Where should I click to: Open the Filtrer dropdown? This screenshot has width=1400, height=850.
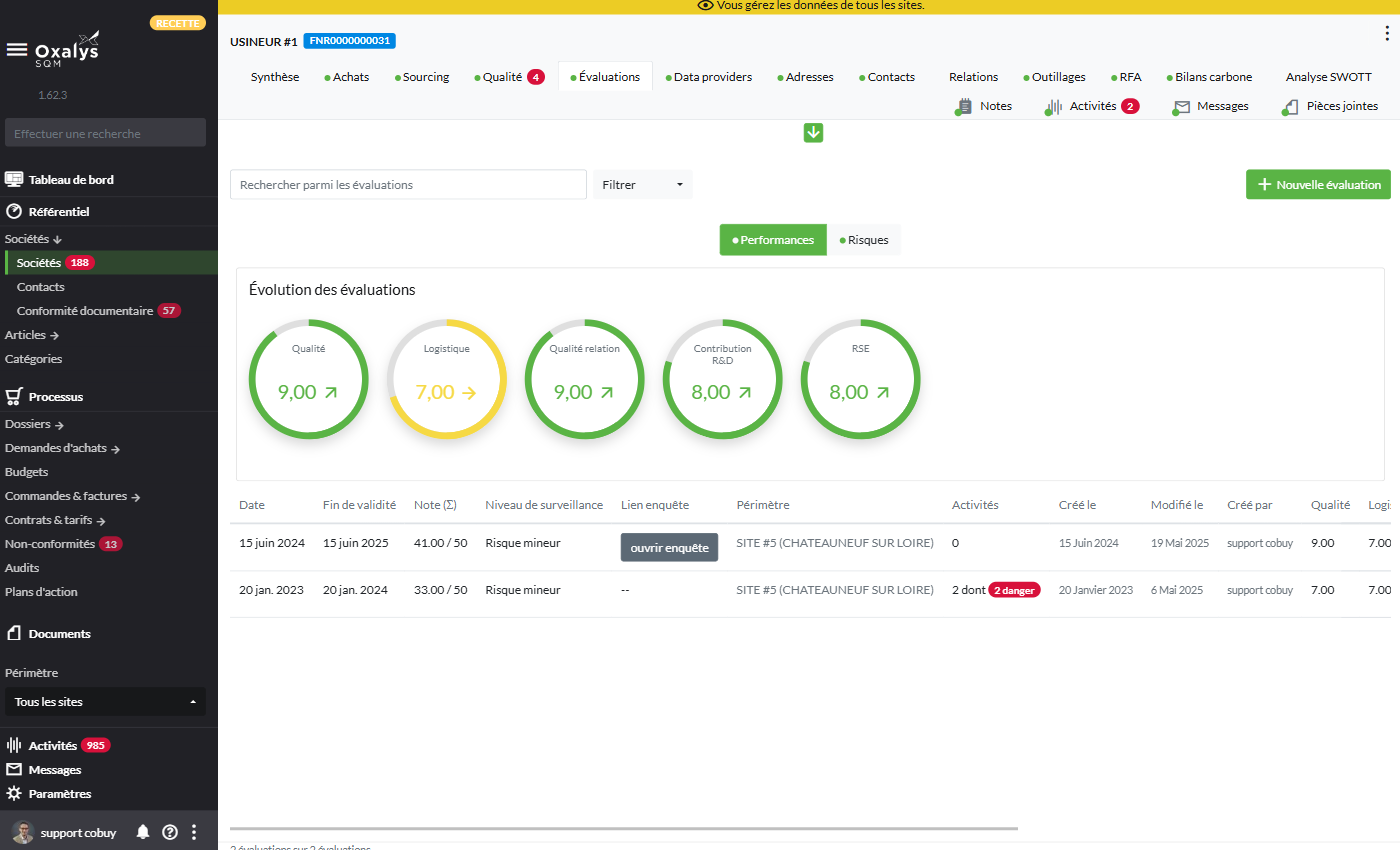(642, 185)
